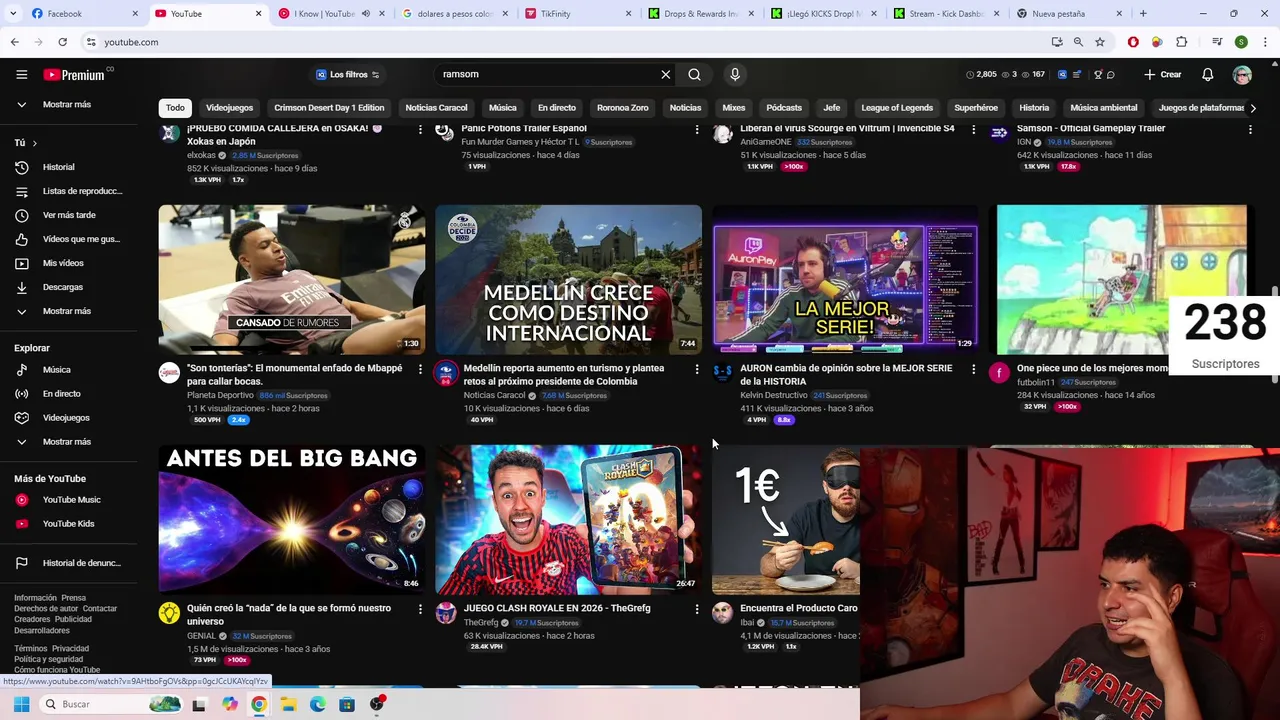Start voice search with the microphone
The width and height of the screenshot is (1280, 720).
click(735, 74)
